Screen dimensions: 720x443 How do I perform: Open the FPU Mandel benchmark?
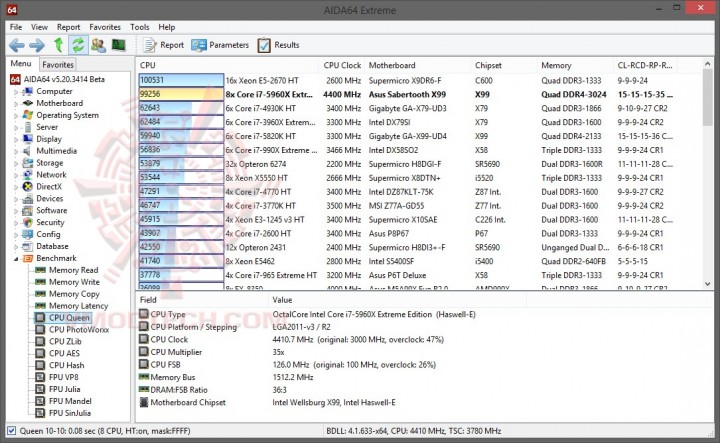pos(70,401)
